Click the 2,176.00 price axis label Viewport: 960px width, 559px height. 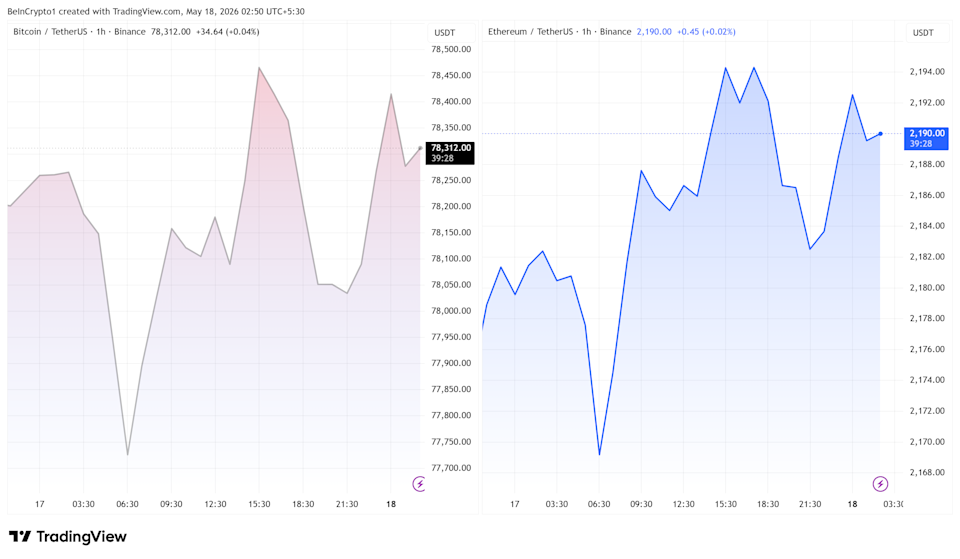pos(927,349)
